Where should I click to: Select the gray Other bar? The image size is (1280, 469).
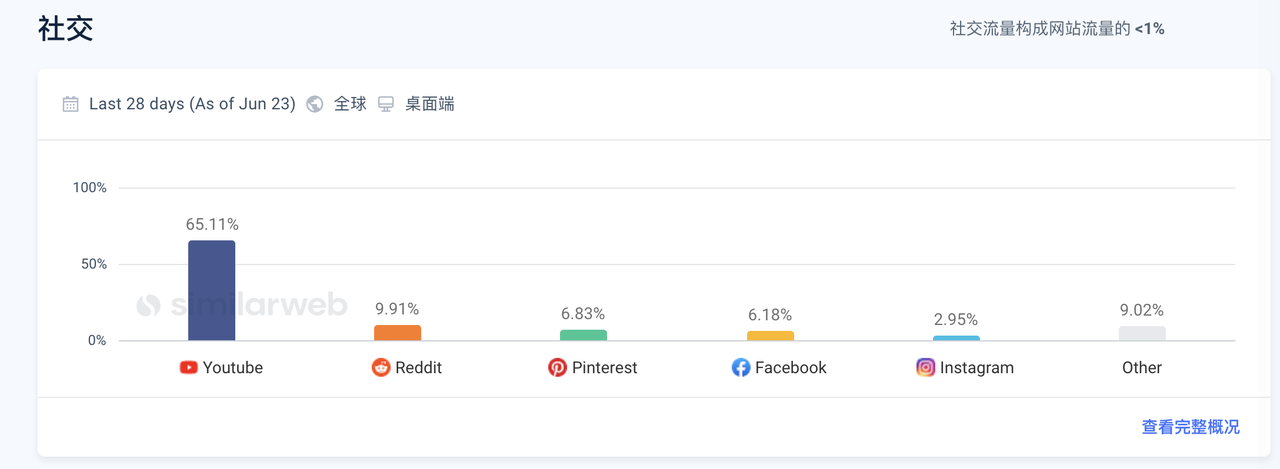pyautogui.click(x=1142, y=334)
